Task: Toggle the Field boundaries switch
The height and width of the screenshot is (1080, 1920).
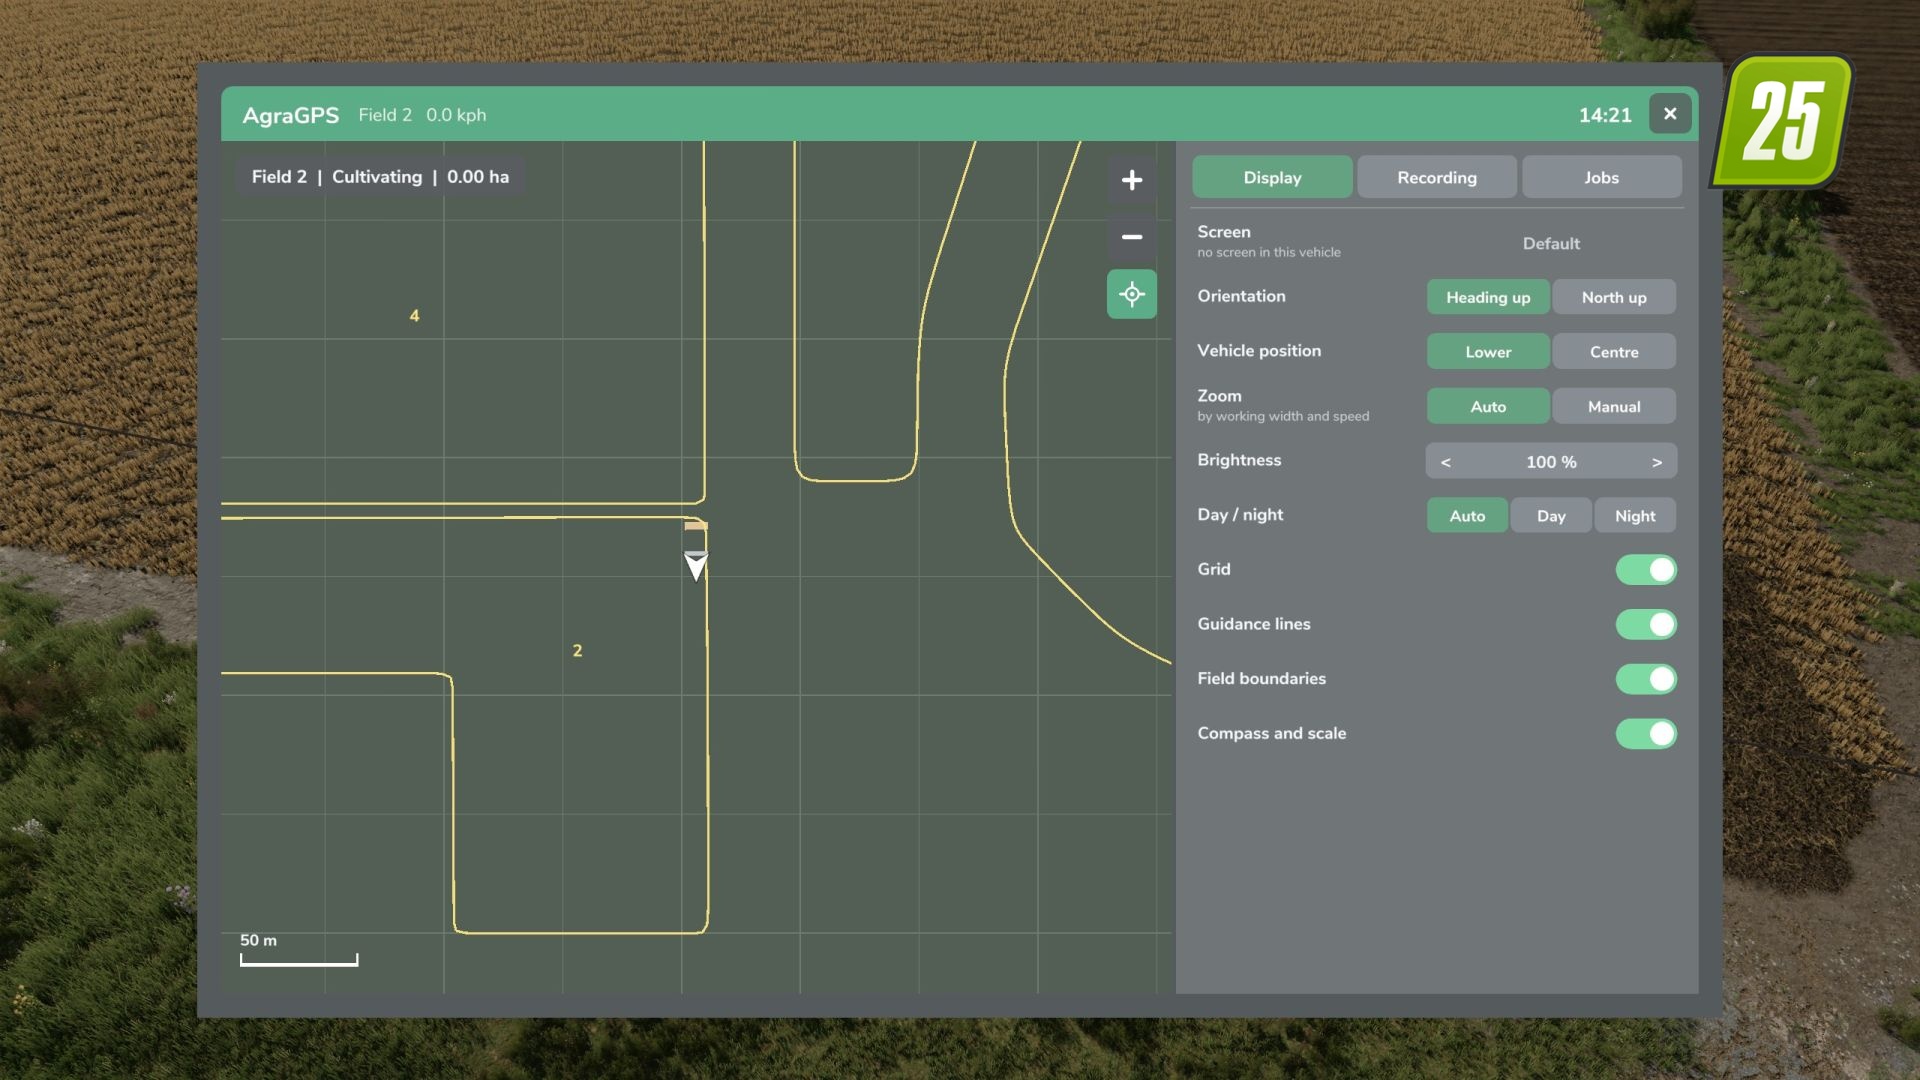Action: 1646,679
